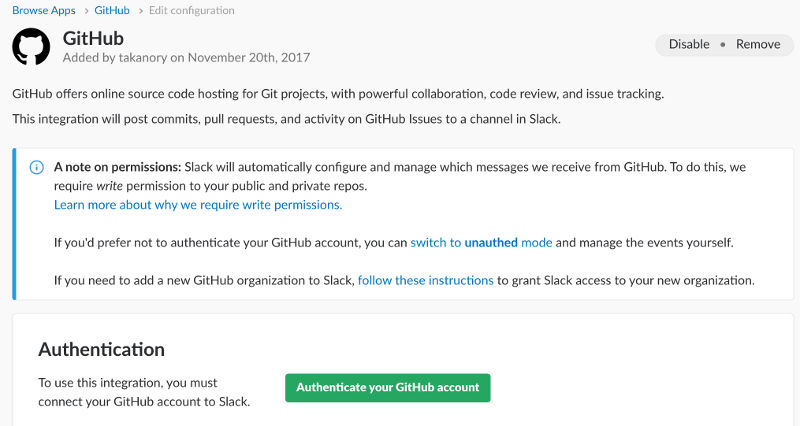The image size is (800, 426).
Task: Authenticate your GitHub account button
Action: [x=388, y=388]
